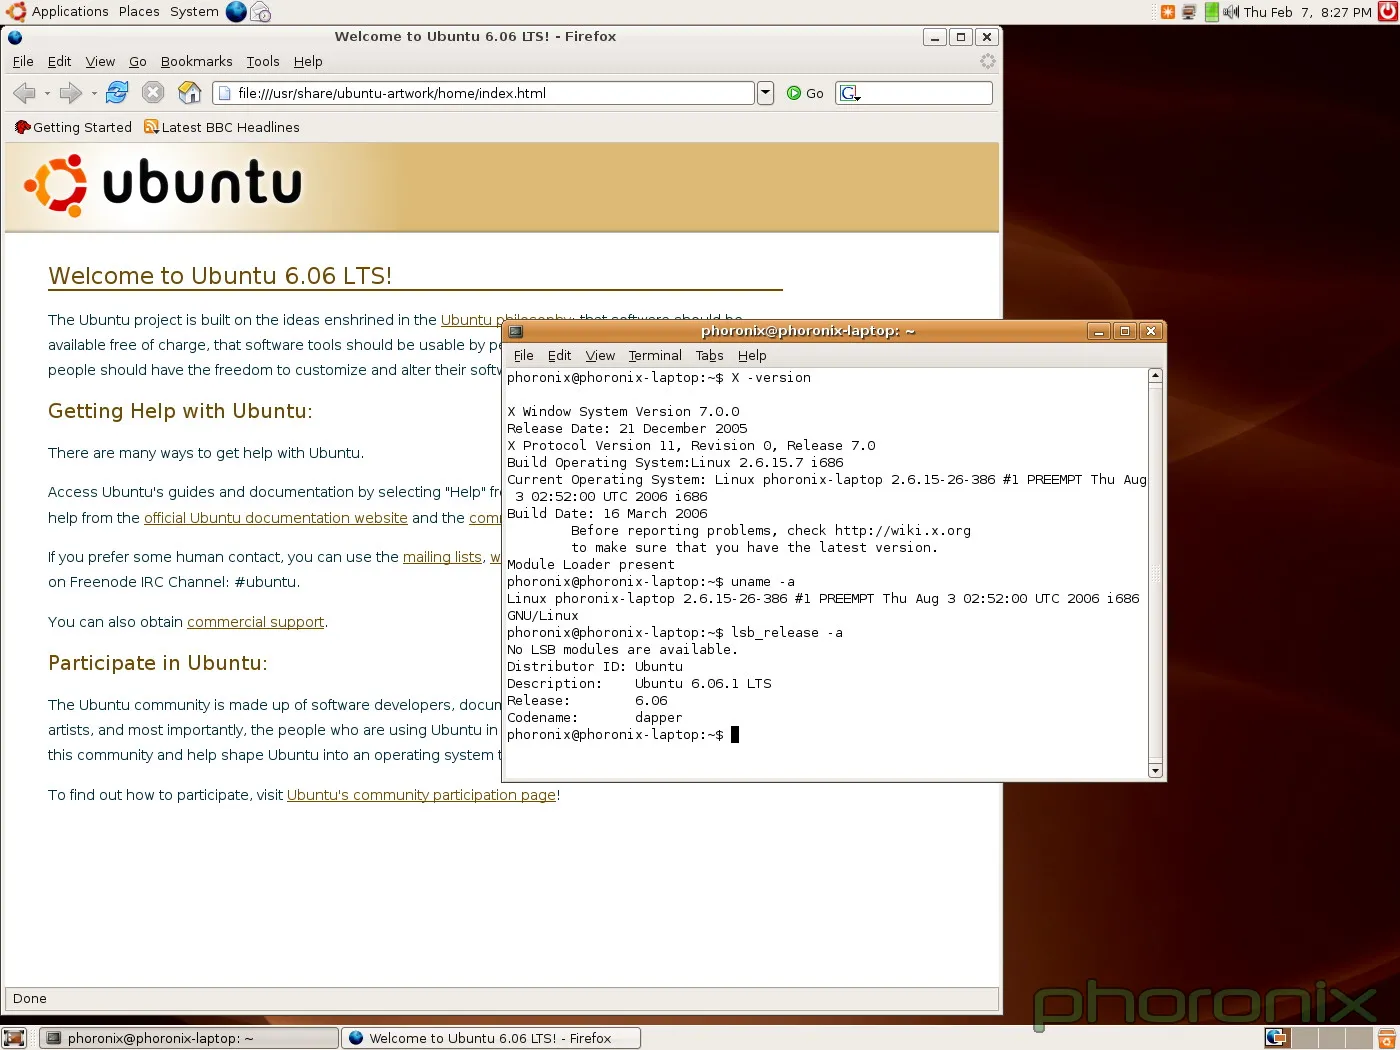
Task: Click the Getting Started bookmark icon
Action: coord(23,127)
